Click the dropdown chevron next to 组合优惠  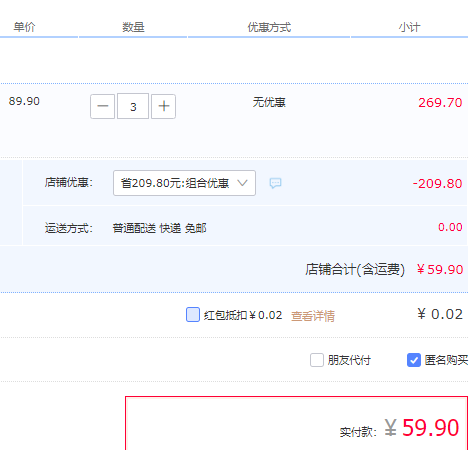242,183
